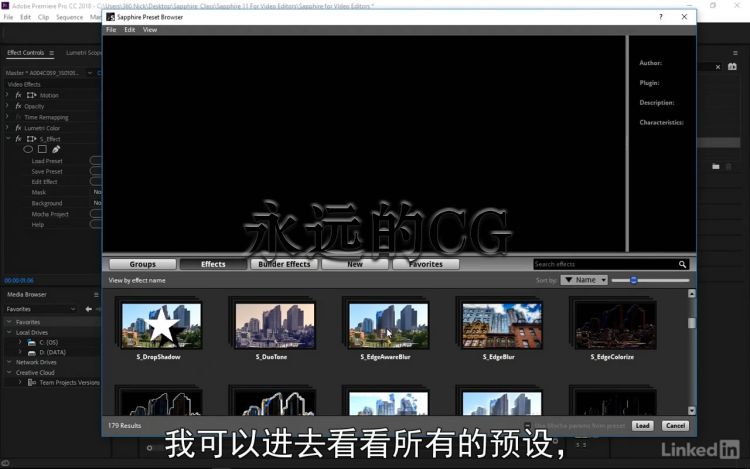Click the back arrow in Media Browser
The image size is (750, 469).
tap(88, 309)
